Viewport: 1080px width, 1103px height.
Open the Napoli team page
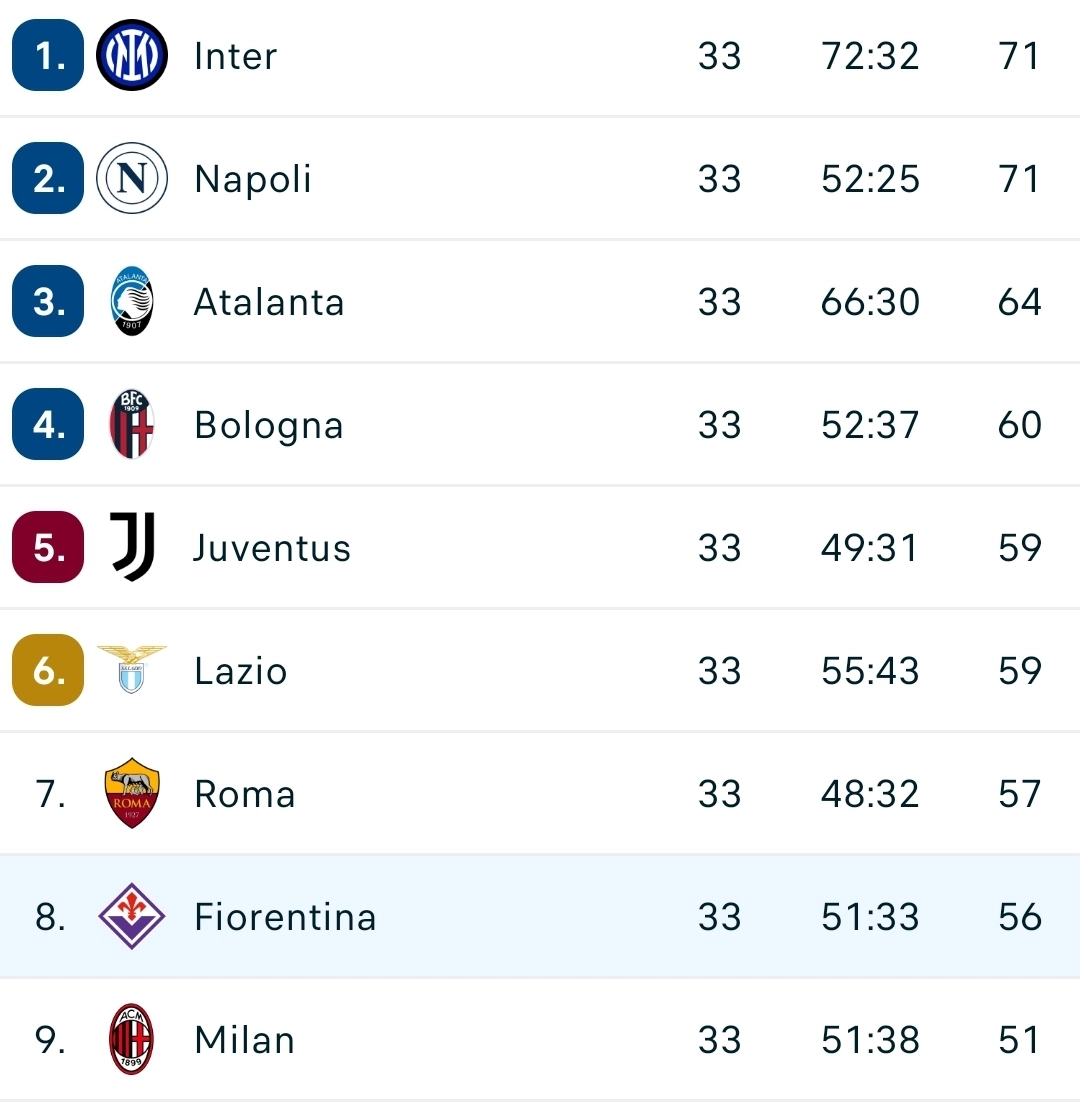pyautogui.click(x=252, y=180)
